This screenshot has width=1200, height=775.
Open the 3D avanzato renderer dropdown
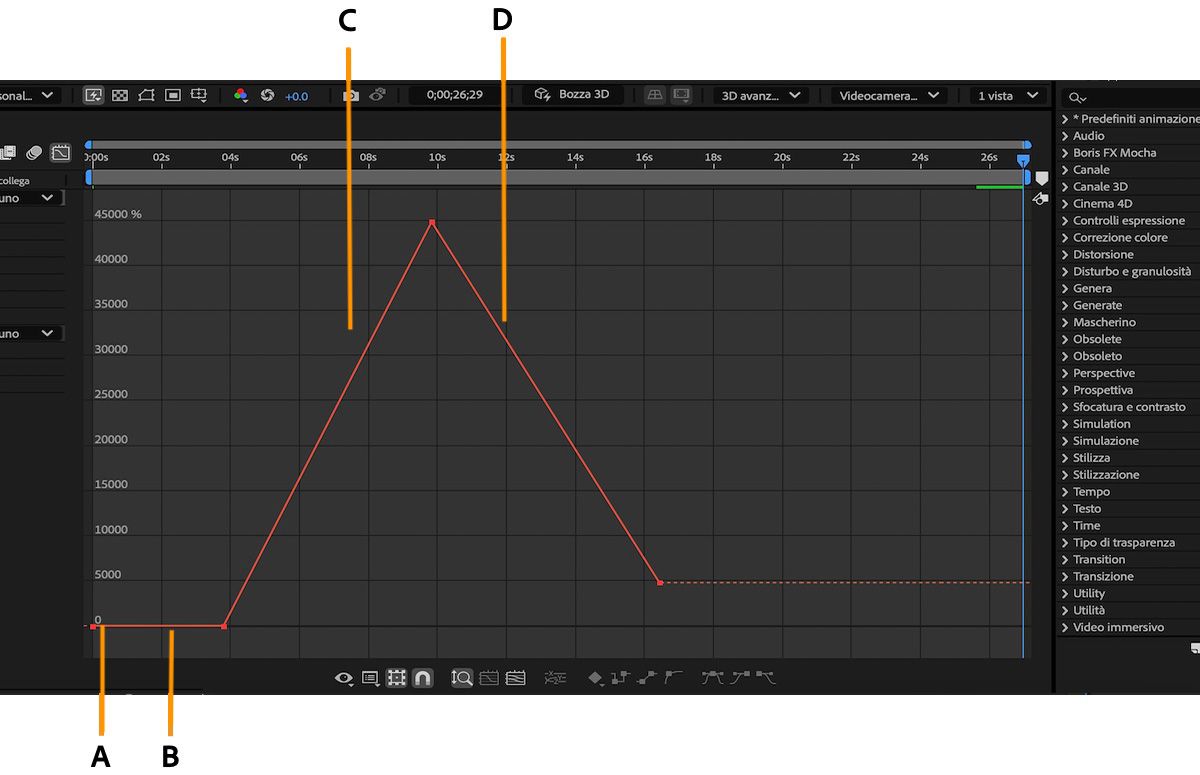click(758, 96)
